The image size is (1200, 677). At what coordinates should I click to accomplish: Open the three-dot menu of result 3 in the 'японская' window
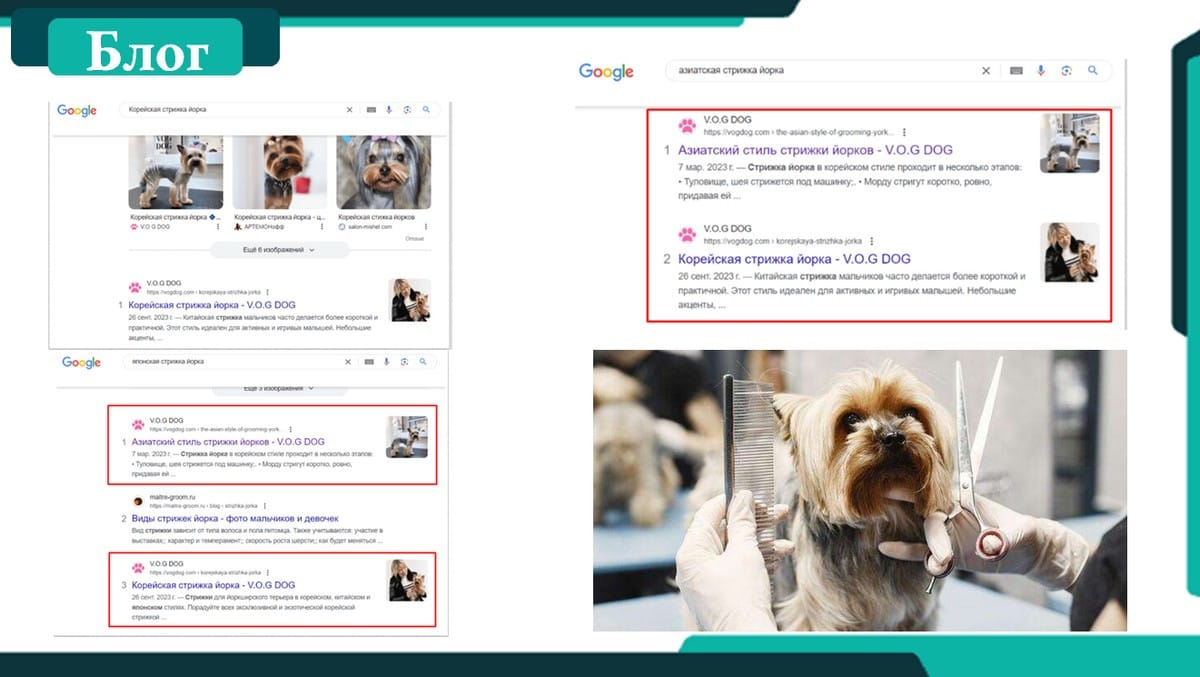click(x=268, y=573)
